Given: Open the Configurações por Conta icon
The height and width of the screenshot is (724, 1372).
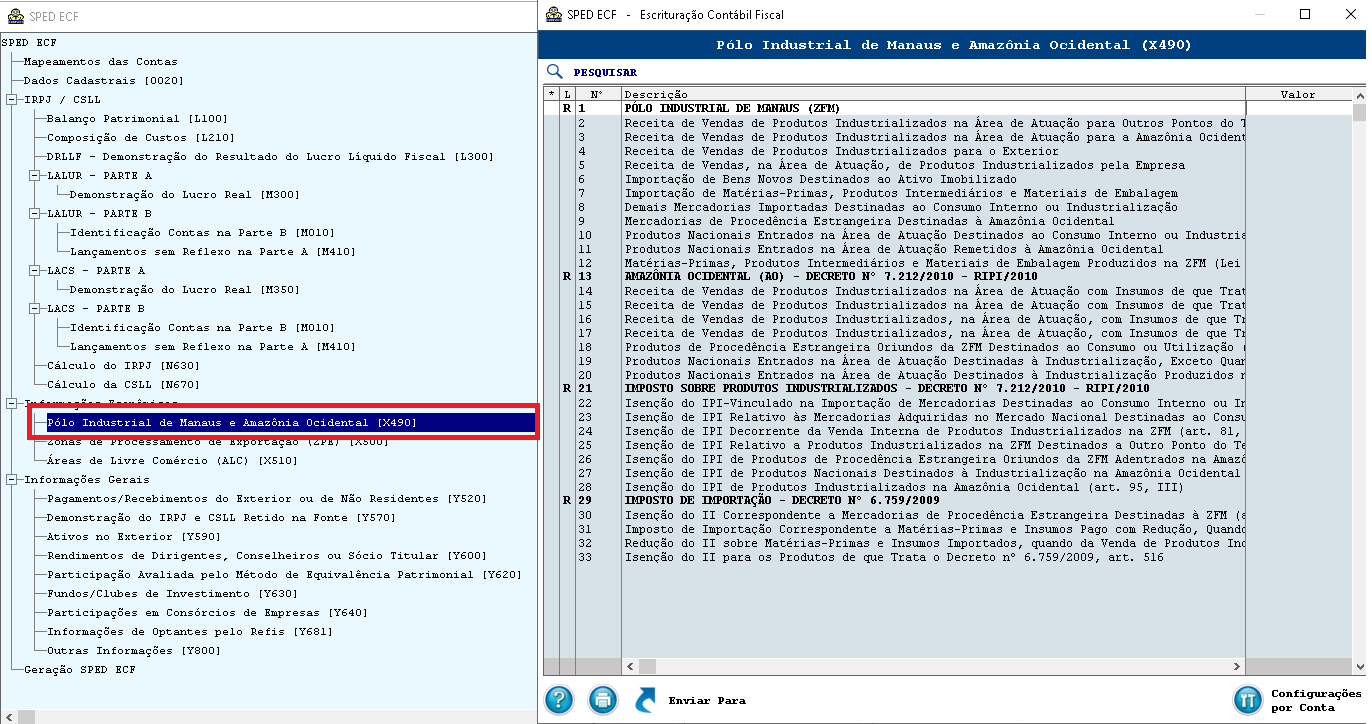Looking at the screenshot, I should point(1247,700).
